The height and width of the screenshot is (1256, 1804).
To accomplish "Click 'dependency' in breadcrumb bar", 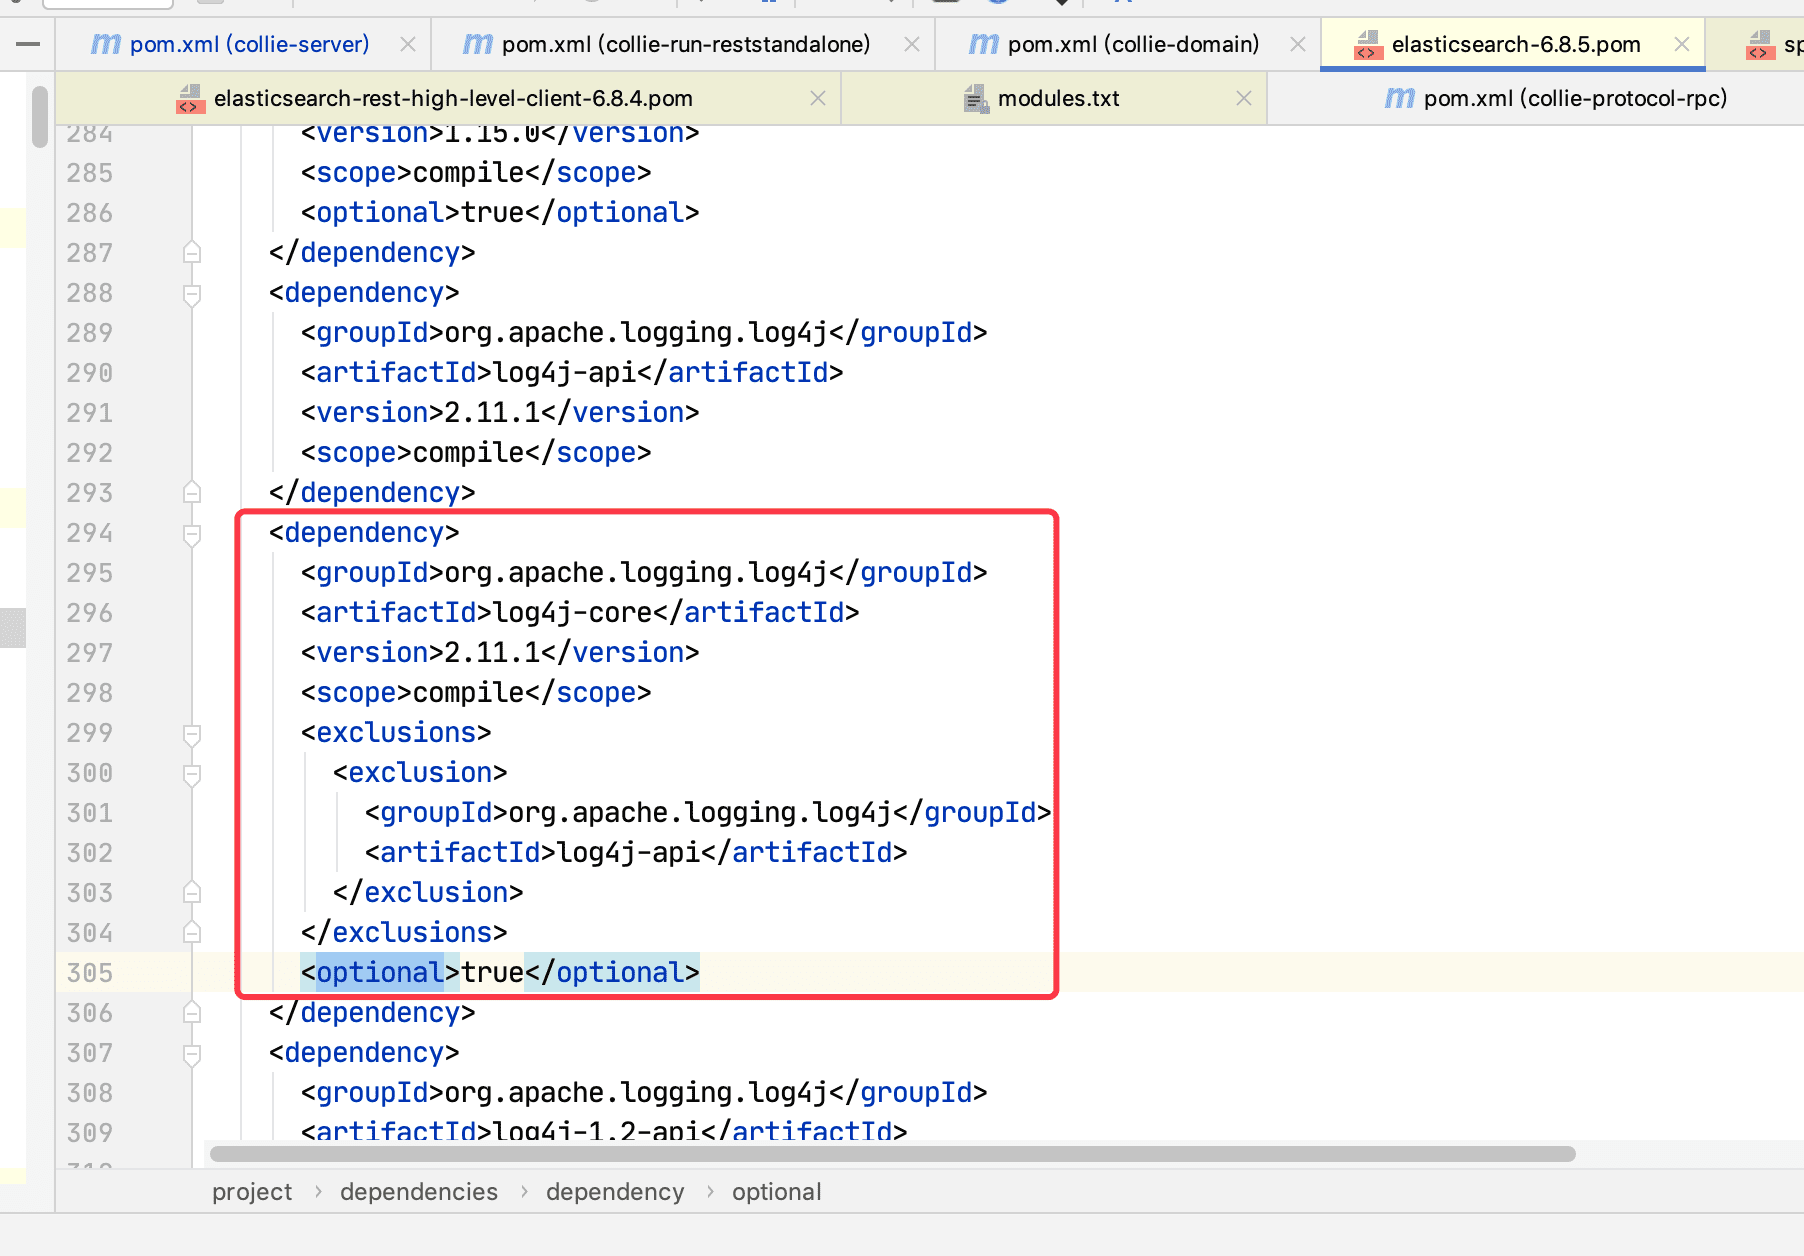I will (x=615, y=1192).
